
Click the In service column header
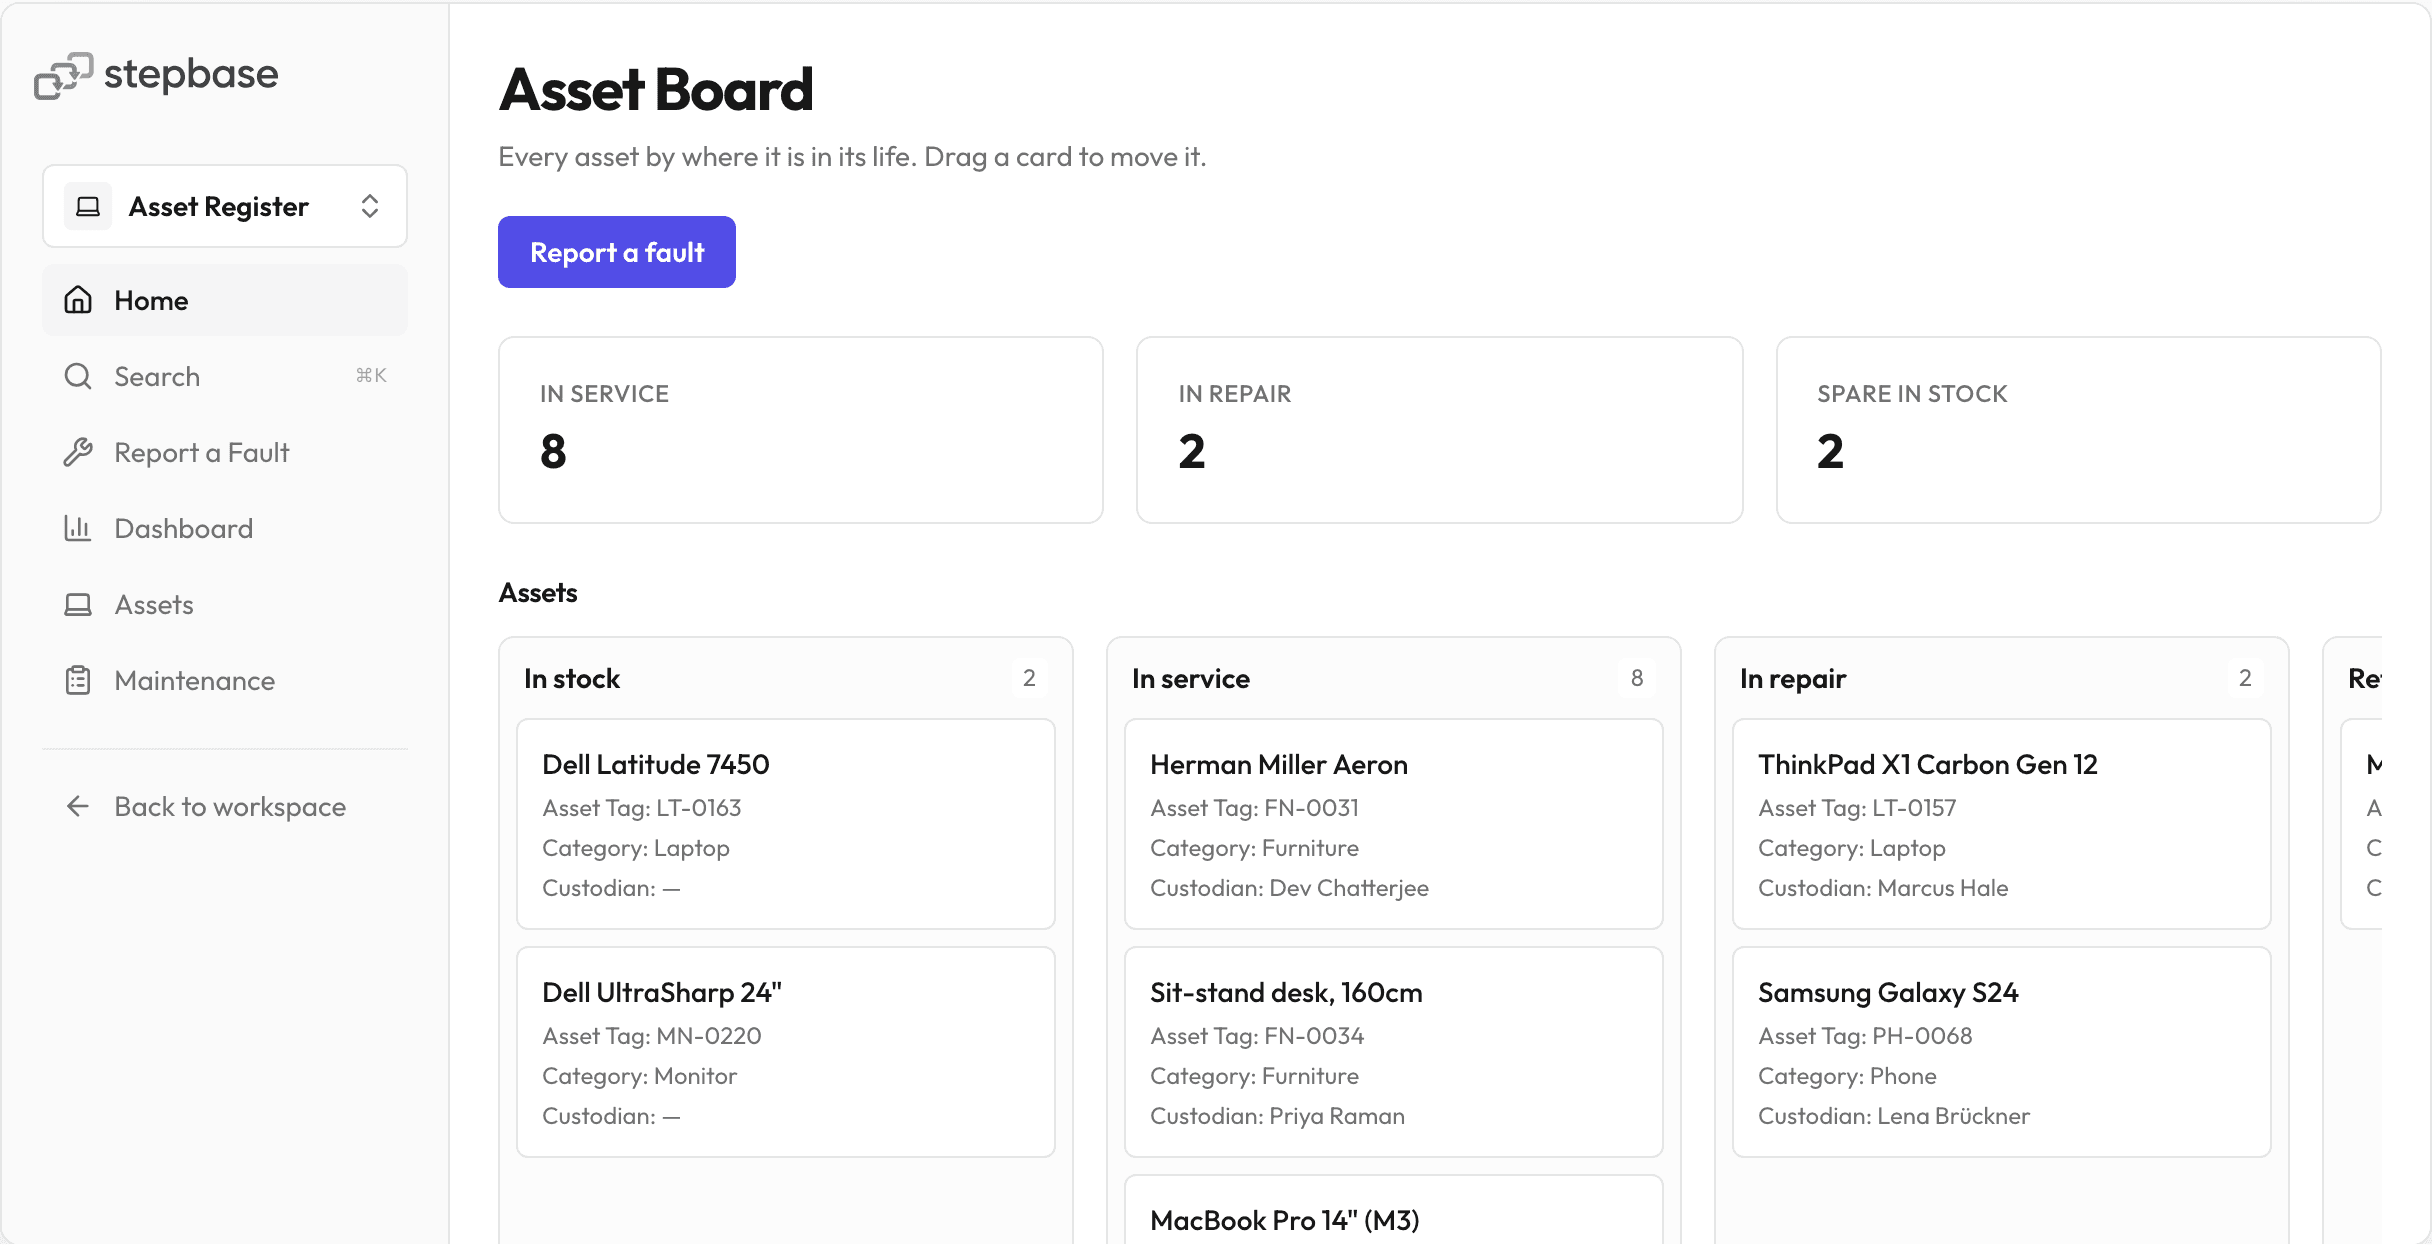[x=1191, y=678]
